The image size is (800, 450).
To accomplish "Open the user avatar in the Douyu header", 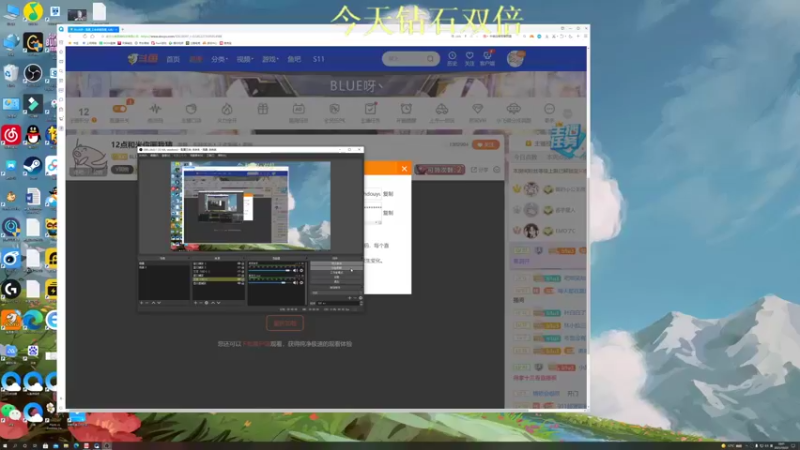I will click(x=515, y=59).
